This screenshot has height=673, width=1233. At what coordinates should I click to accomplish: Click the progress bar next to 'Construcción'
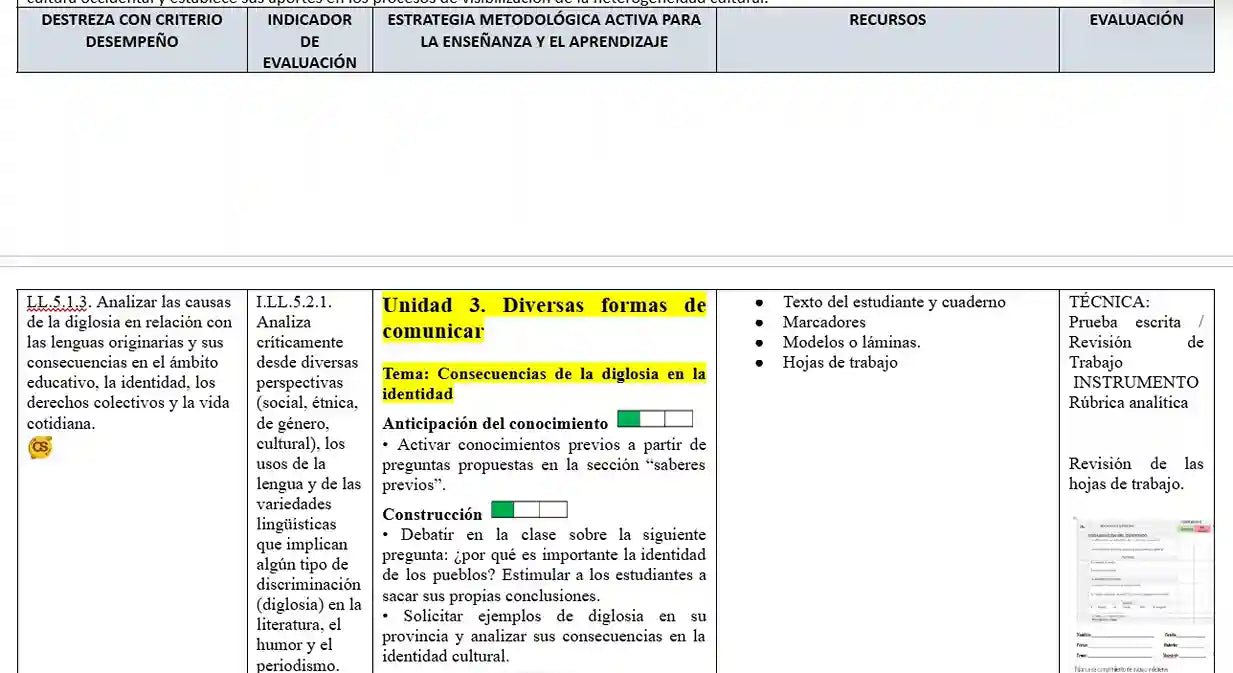(x=529, y=510)
